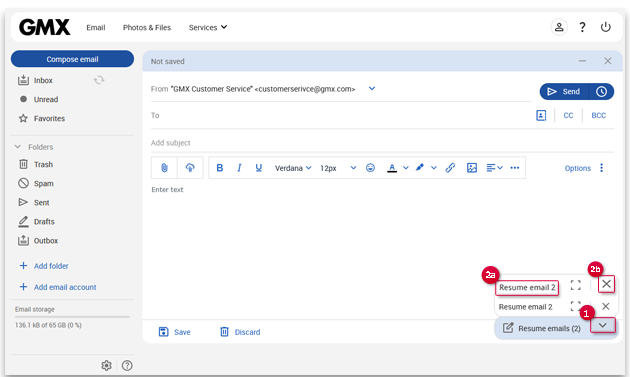The height and width of the screenshot is (377, 630).
Task: Maximize the first Resume email 2
Action: click(576, 285)
